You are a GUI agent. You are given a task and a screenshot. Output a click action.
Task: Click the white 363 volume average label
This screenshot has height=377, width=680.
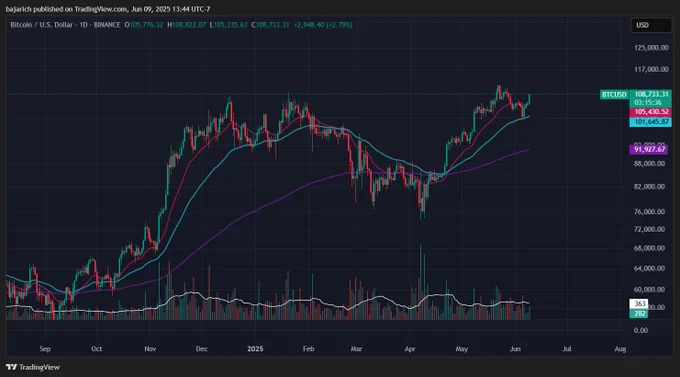(639, 304)
